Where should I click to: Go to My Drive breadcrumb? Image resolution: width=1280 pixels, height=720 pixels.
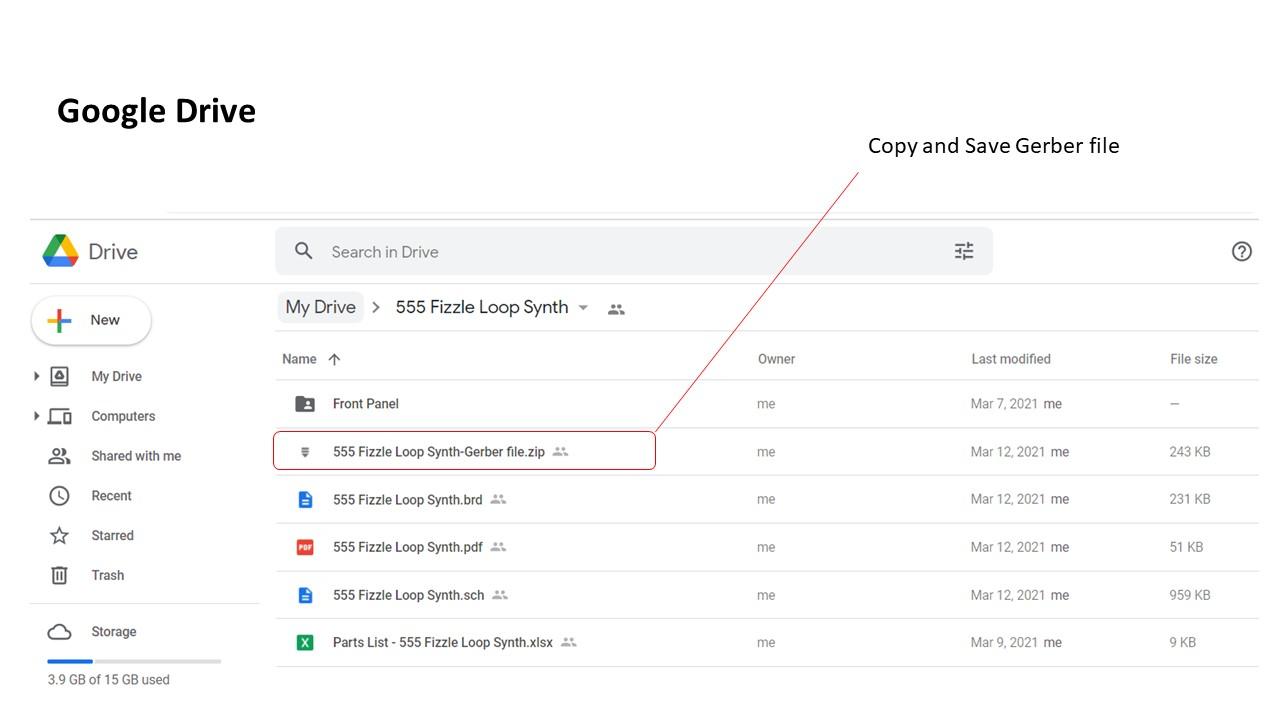click(x=320, y=307)
